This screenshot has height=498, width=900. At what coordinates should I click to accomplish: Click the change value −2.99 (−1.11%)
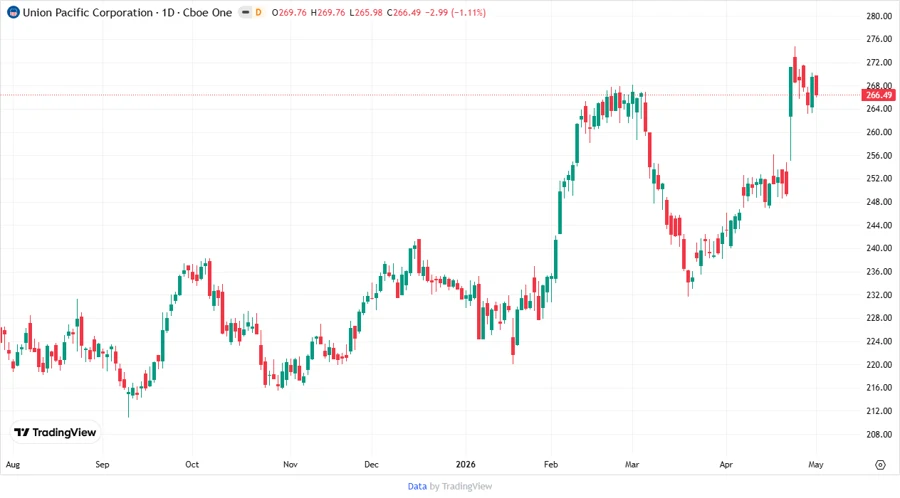tap(456, 12)
